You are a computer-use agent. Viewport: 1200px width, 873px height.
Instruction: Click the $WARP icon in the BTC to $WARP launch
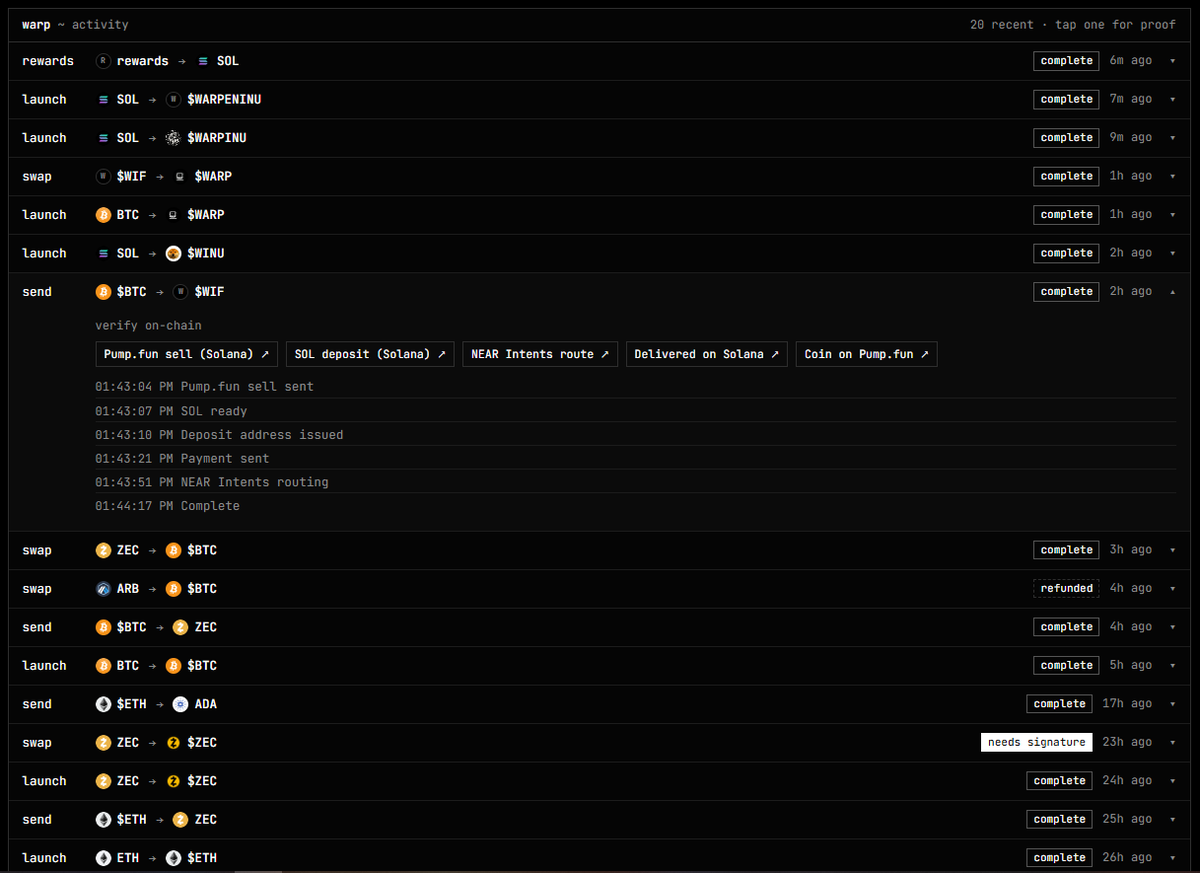point(173,215)
